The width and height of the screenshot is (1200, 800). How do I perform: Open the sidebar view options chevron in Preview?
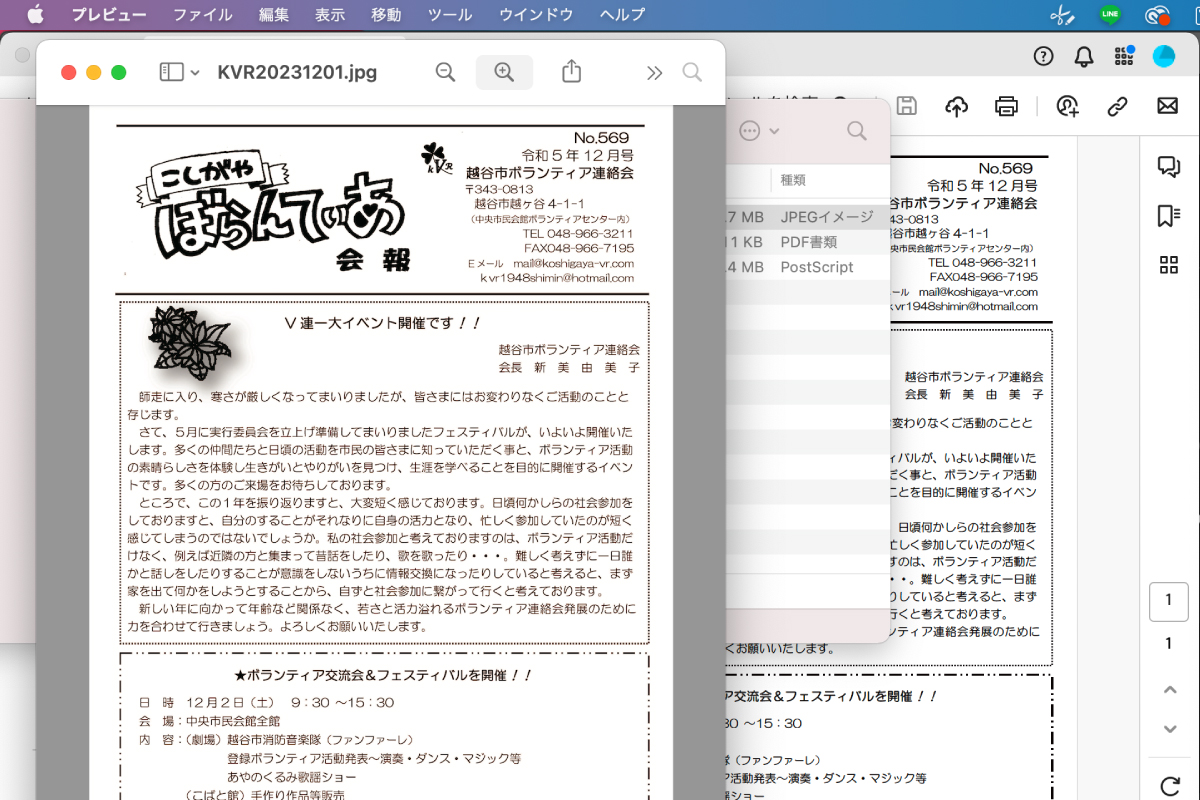point(195,73)
